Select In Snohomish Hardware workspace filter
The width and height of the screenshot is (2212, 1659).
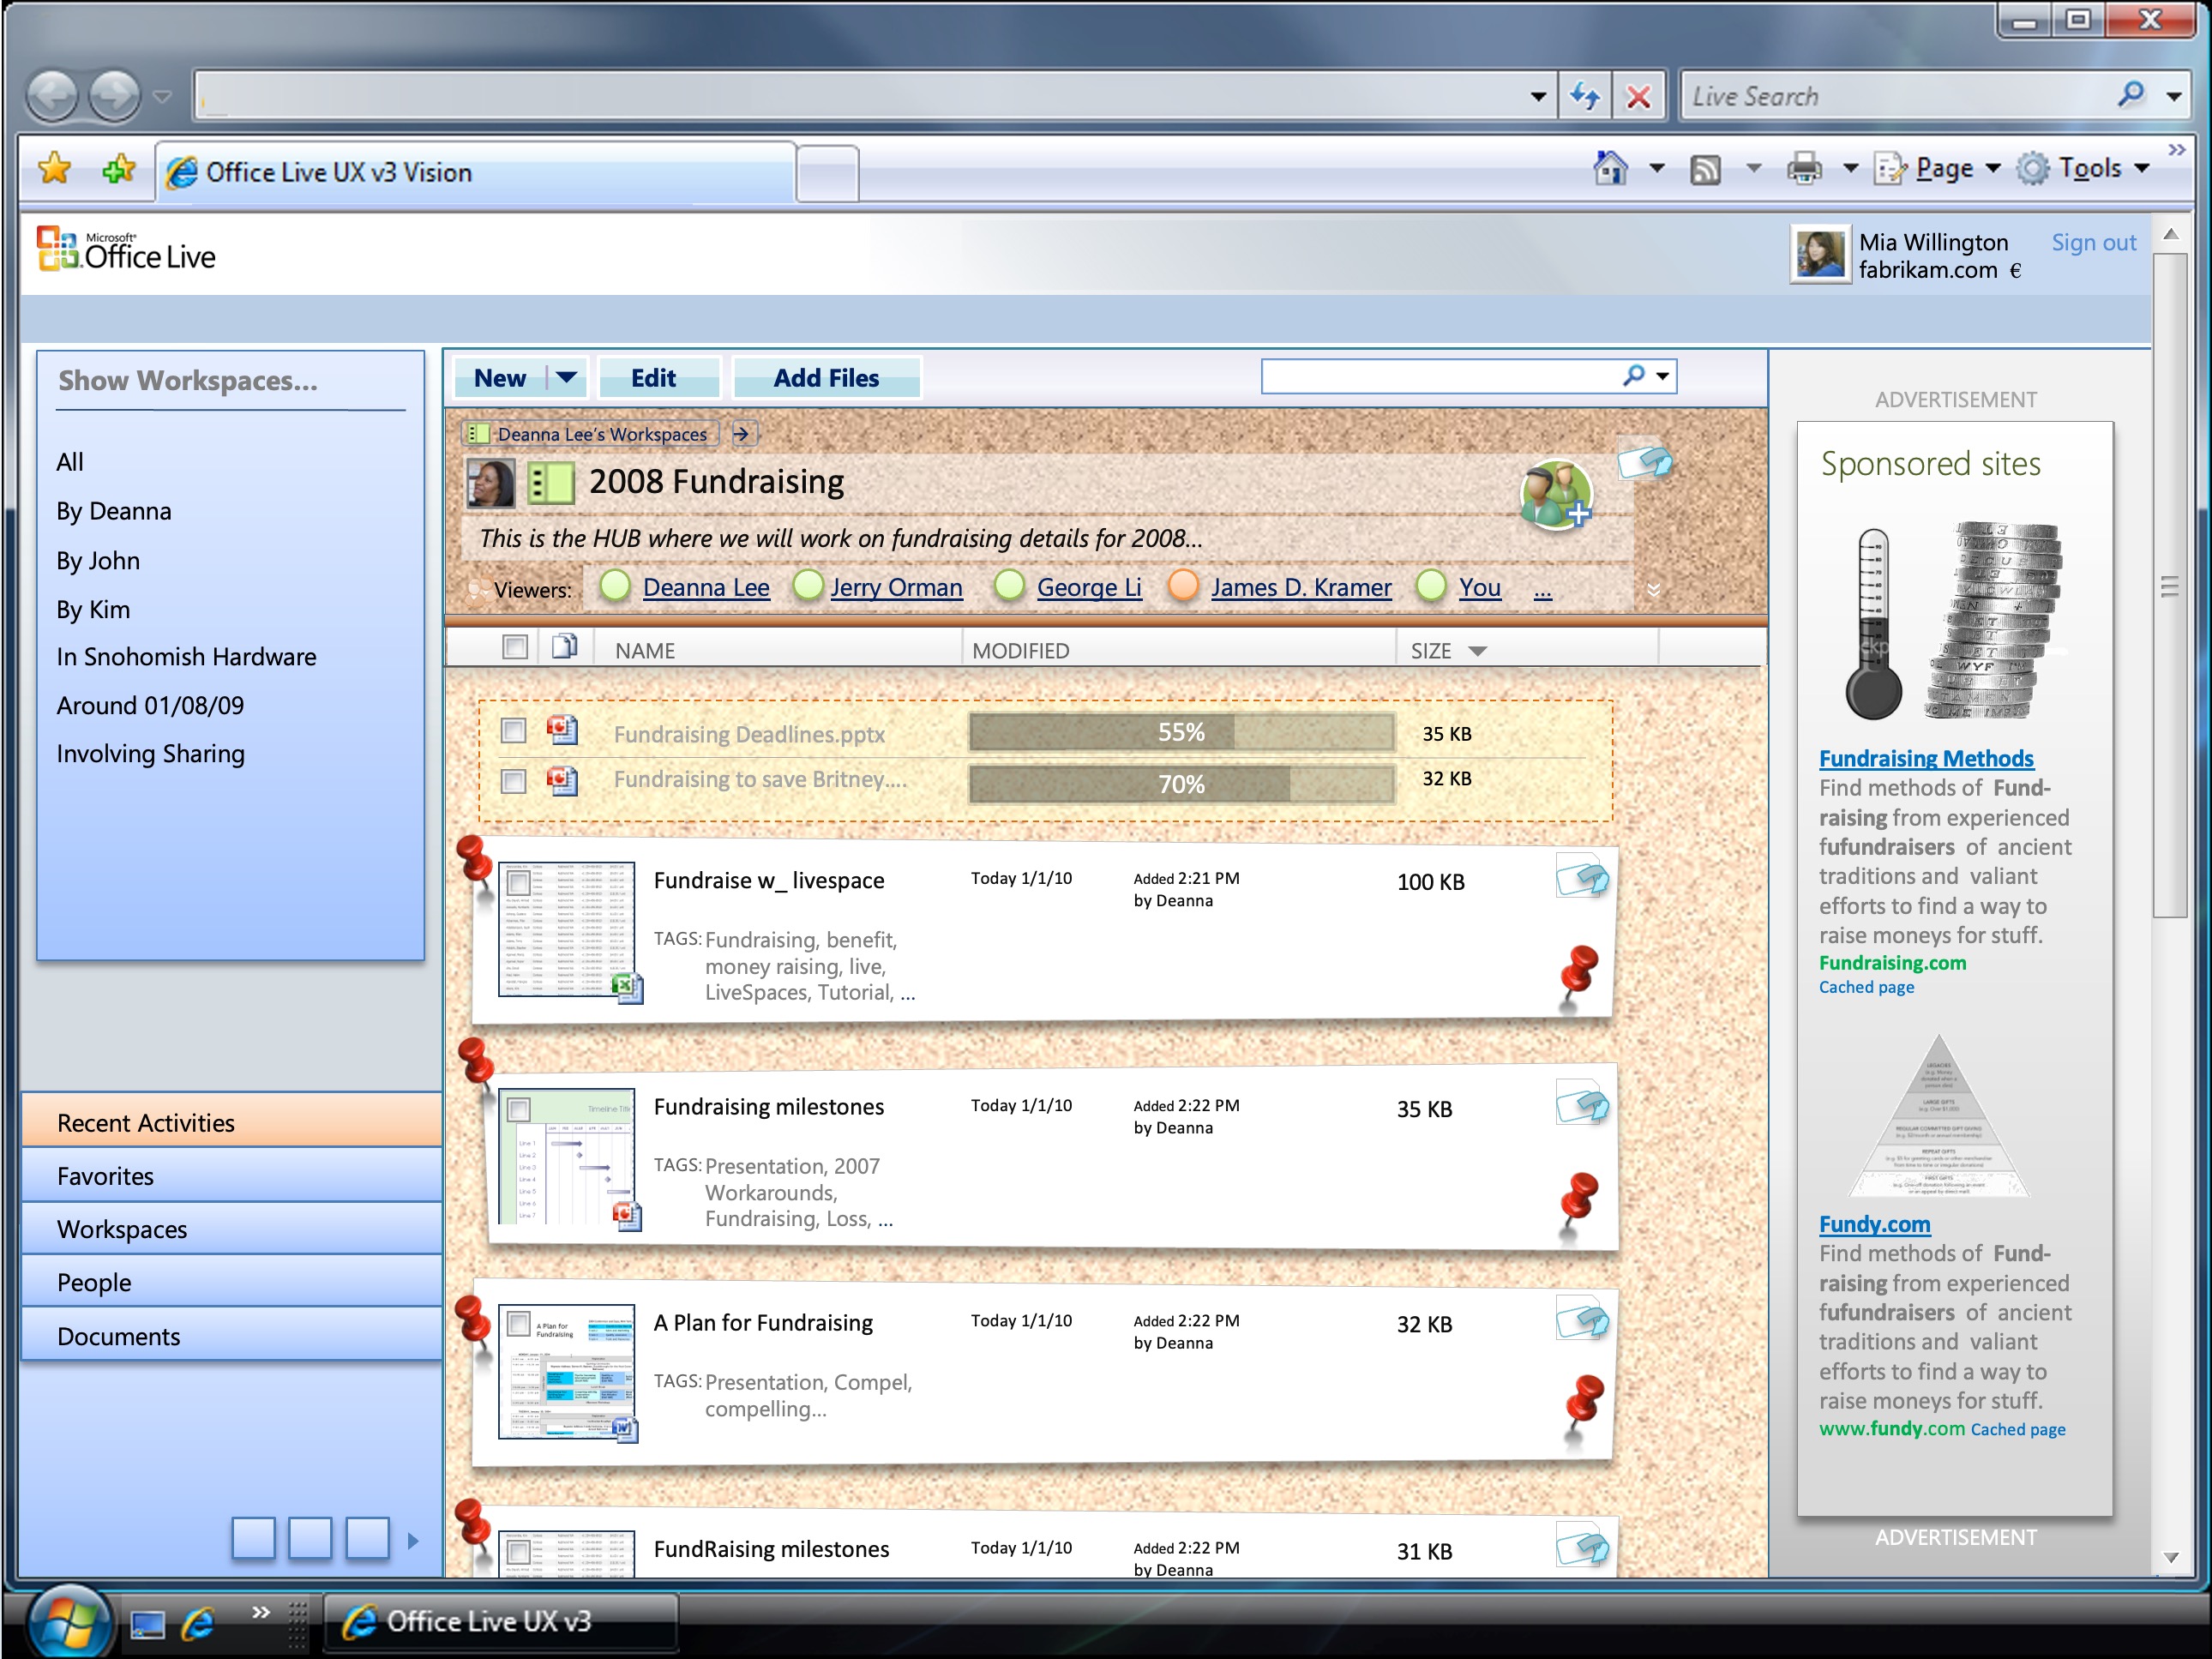coord(186,657)
